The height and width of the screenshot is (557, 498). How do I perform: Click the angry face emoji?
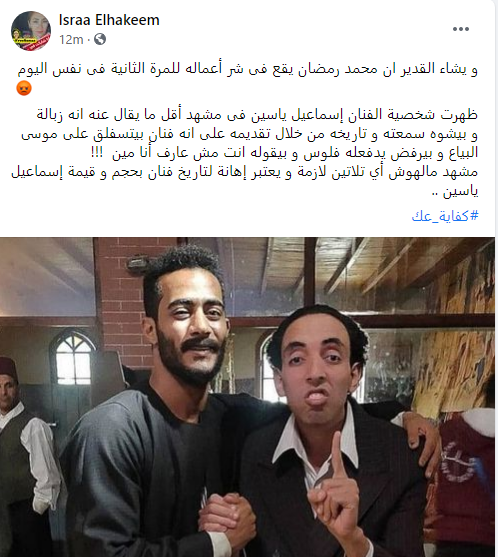click(x=24, y=88)
